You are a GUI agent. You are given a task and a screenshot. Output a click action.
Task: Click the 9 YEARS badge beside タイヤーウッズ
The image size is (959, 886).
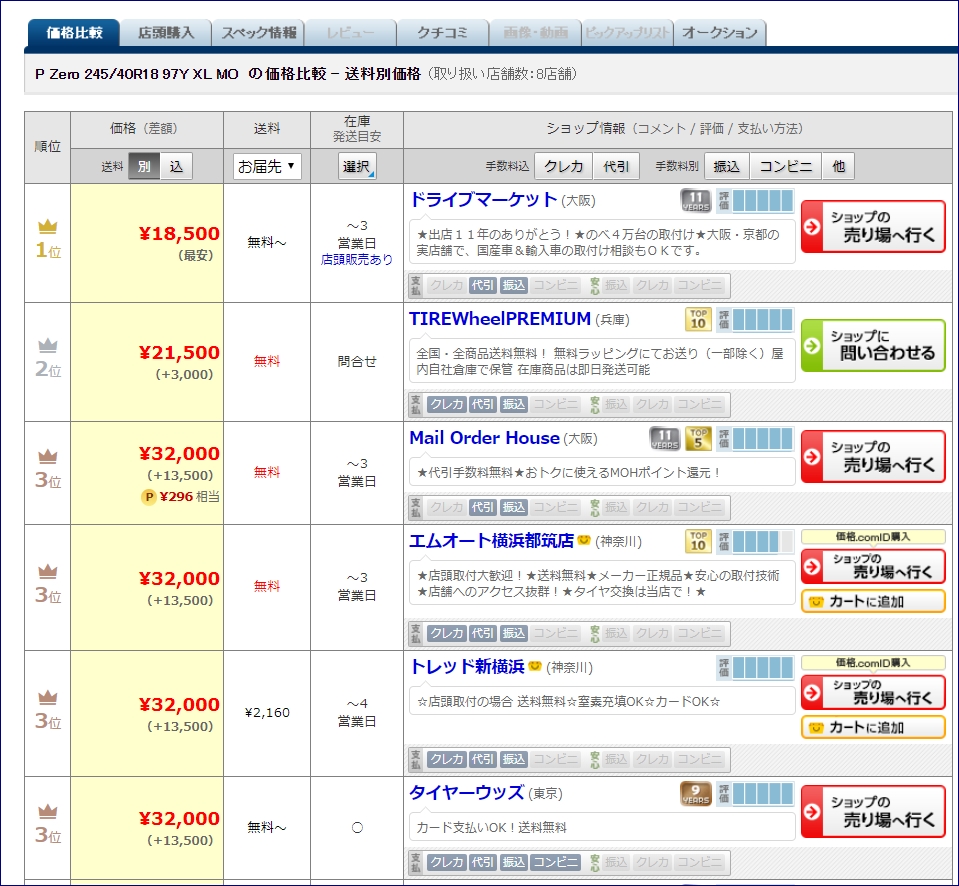(x=695, y=794)
